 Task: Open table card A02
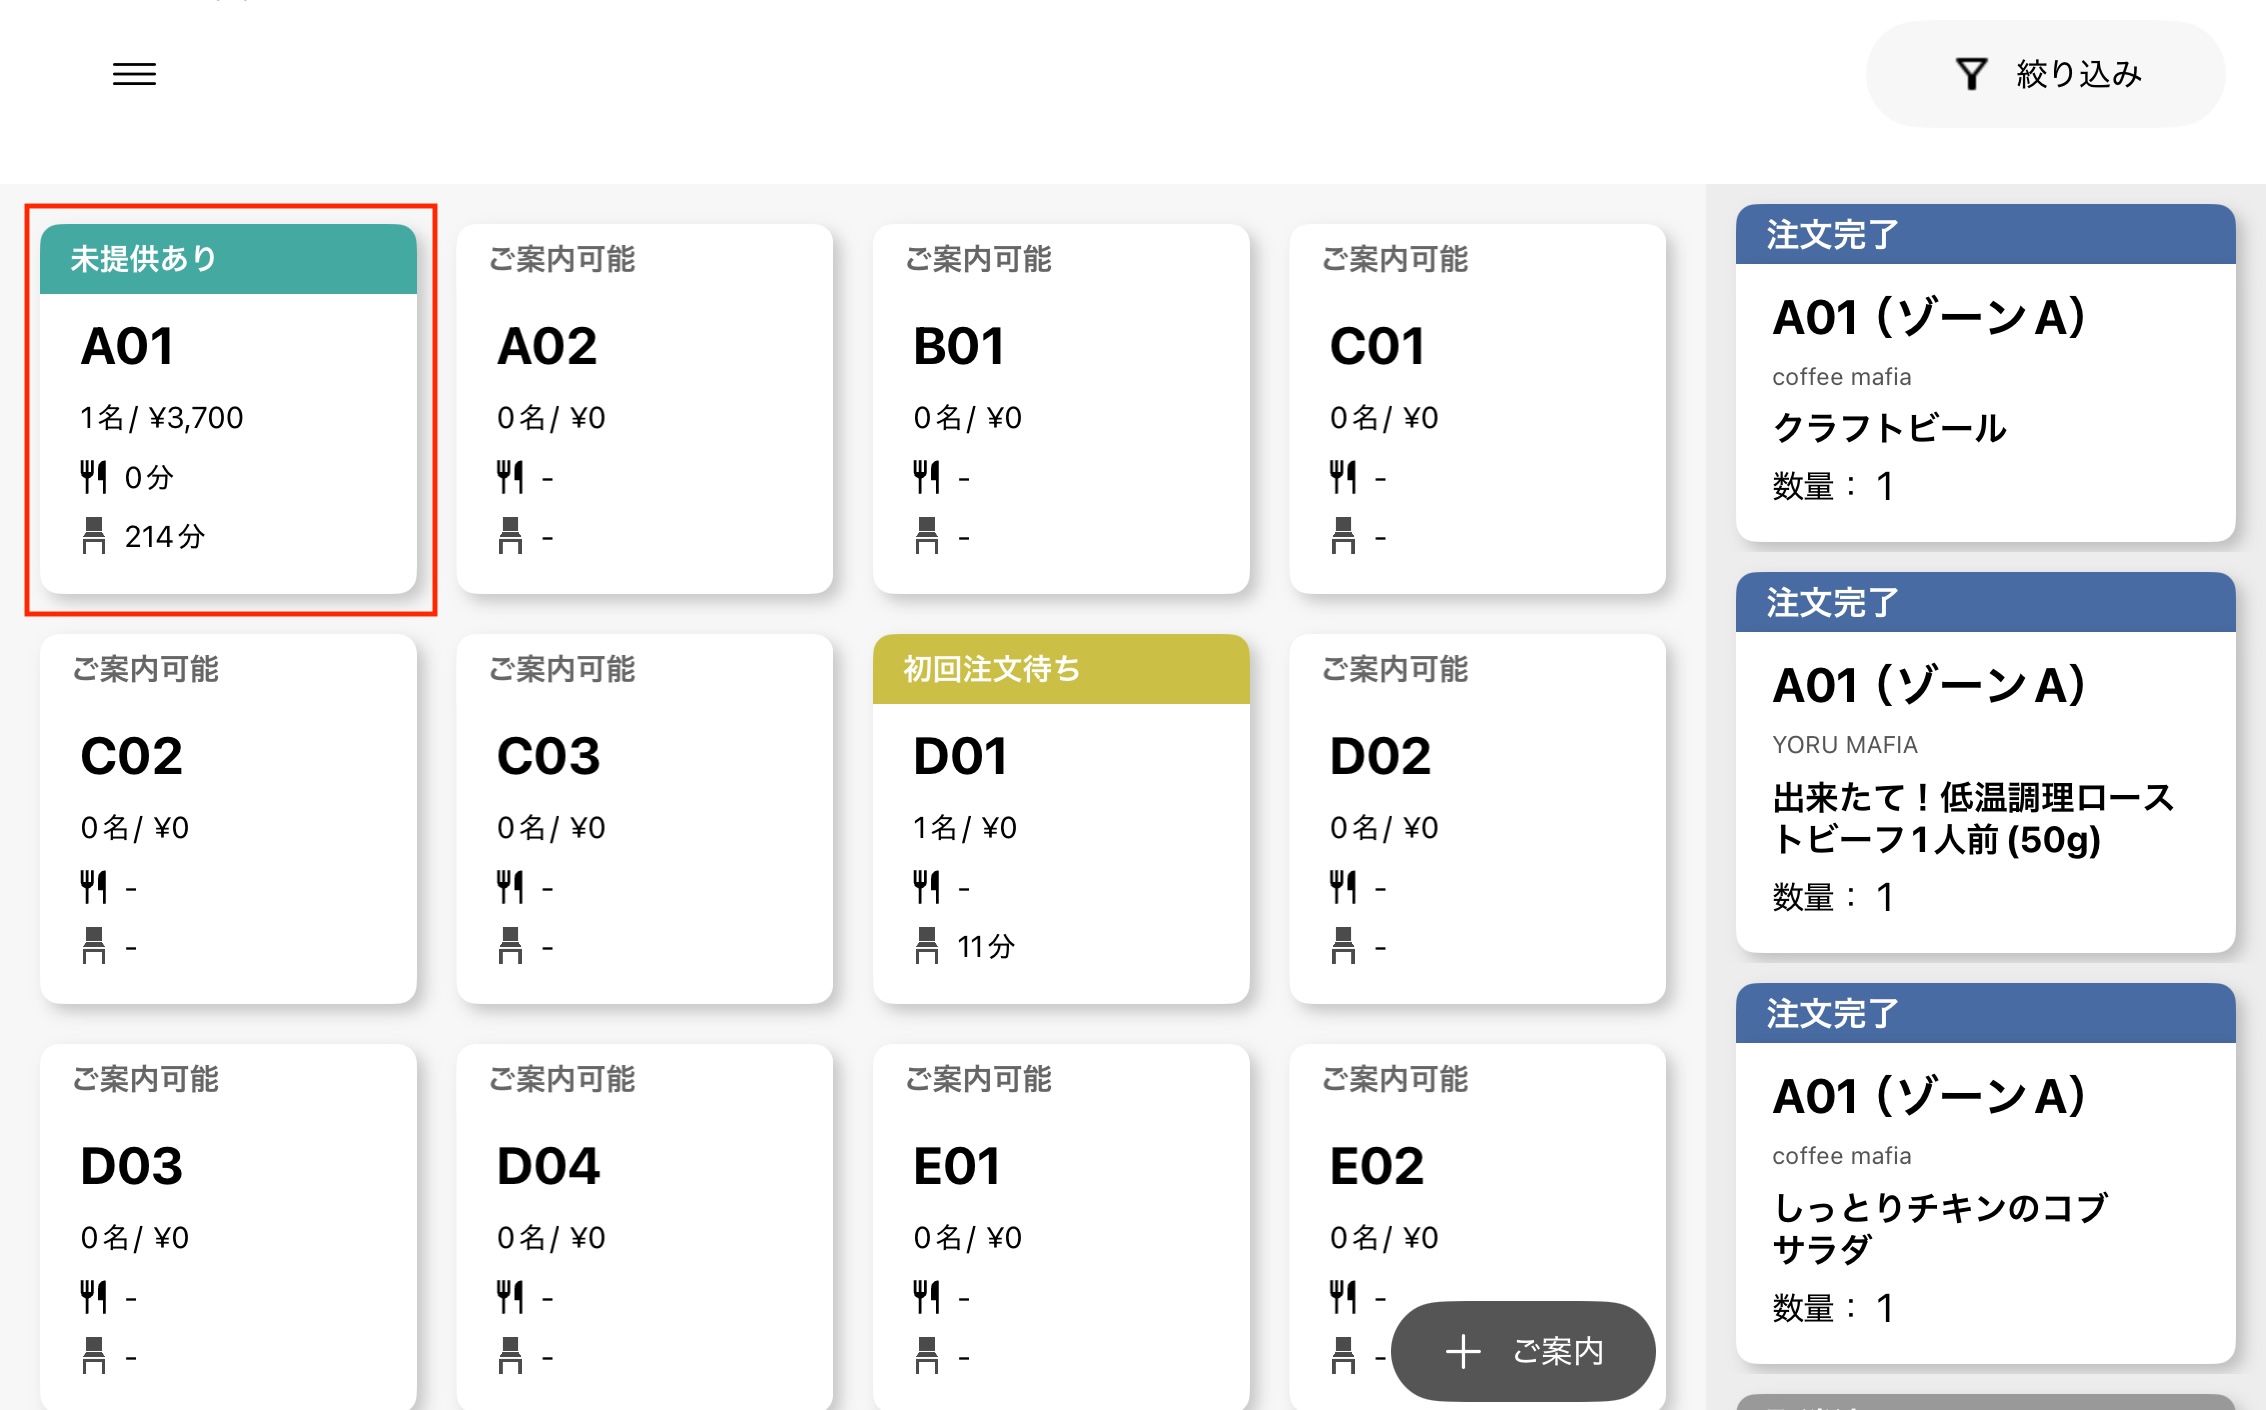coord(644,408)
